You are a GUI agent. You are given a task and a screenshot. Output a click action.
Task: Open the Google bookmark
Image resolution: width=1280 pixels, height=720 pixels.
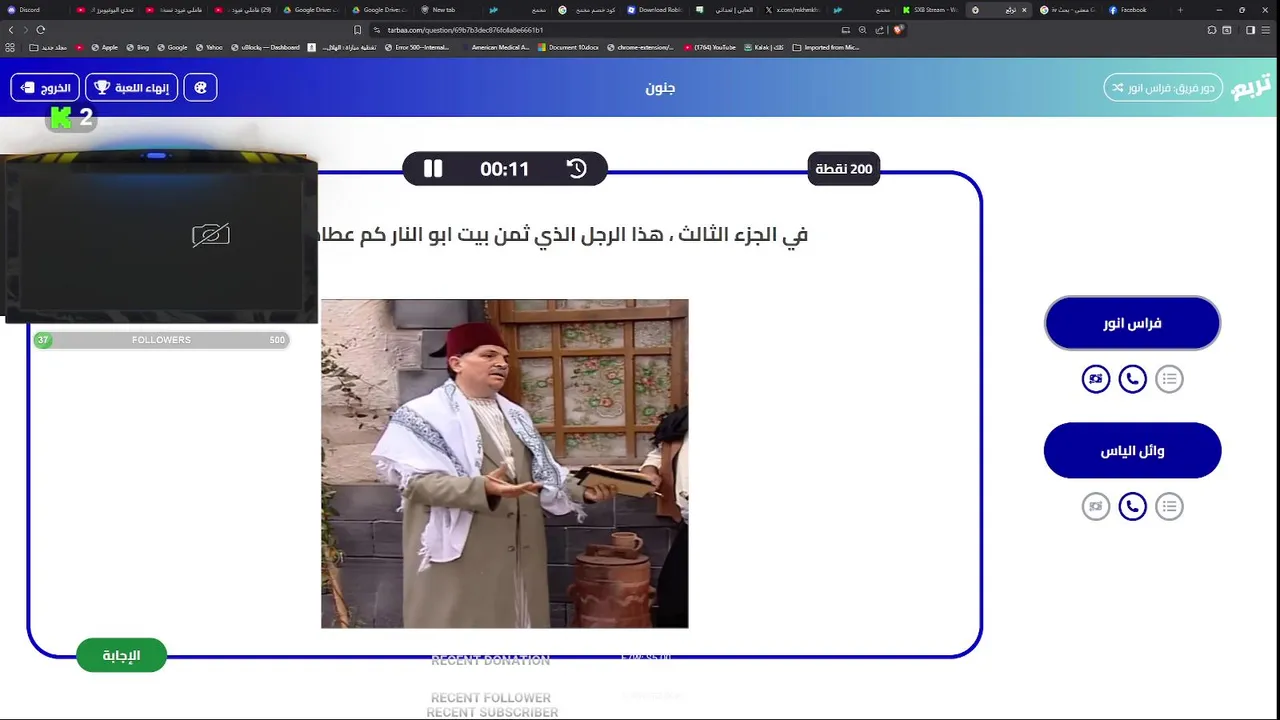pyautogui.click(x=172, y=47)
